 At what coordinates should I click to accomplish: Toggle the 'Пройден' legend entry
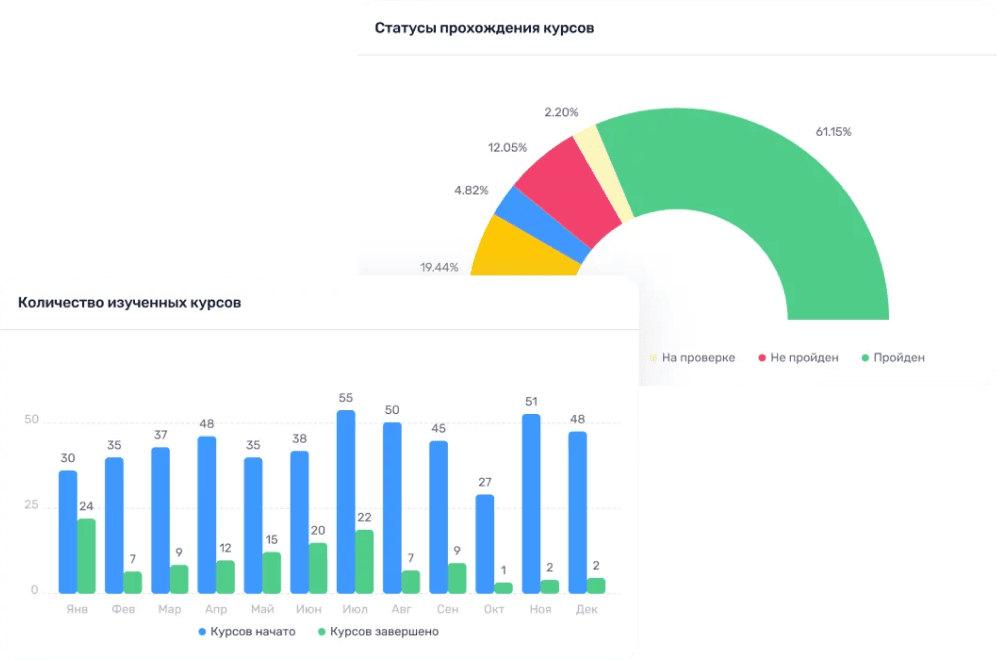point(892,358)
